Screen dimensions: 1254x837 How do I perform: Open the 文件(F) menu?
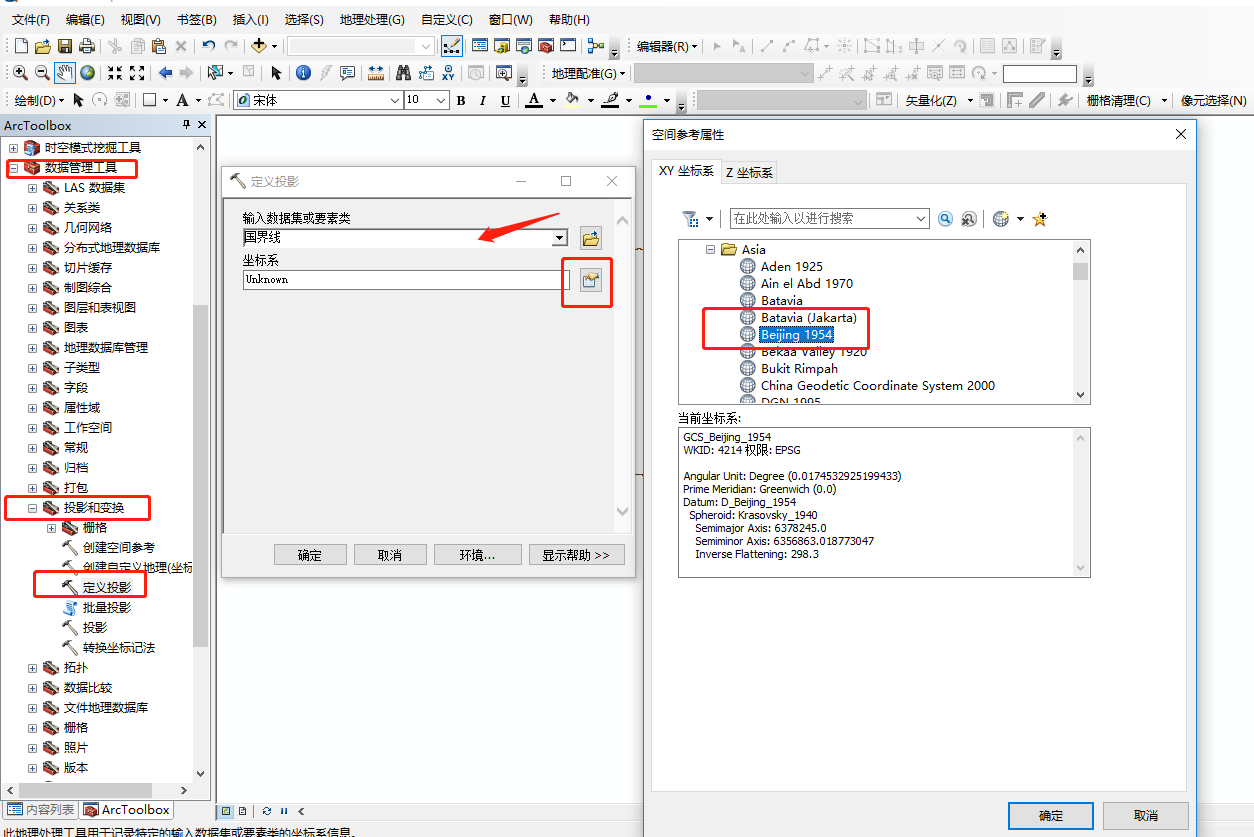[x=31, y=19]
